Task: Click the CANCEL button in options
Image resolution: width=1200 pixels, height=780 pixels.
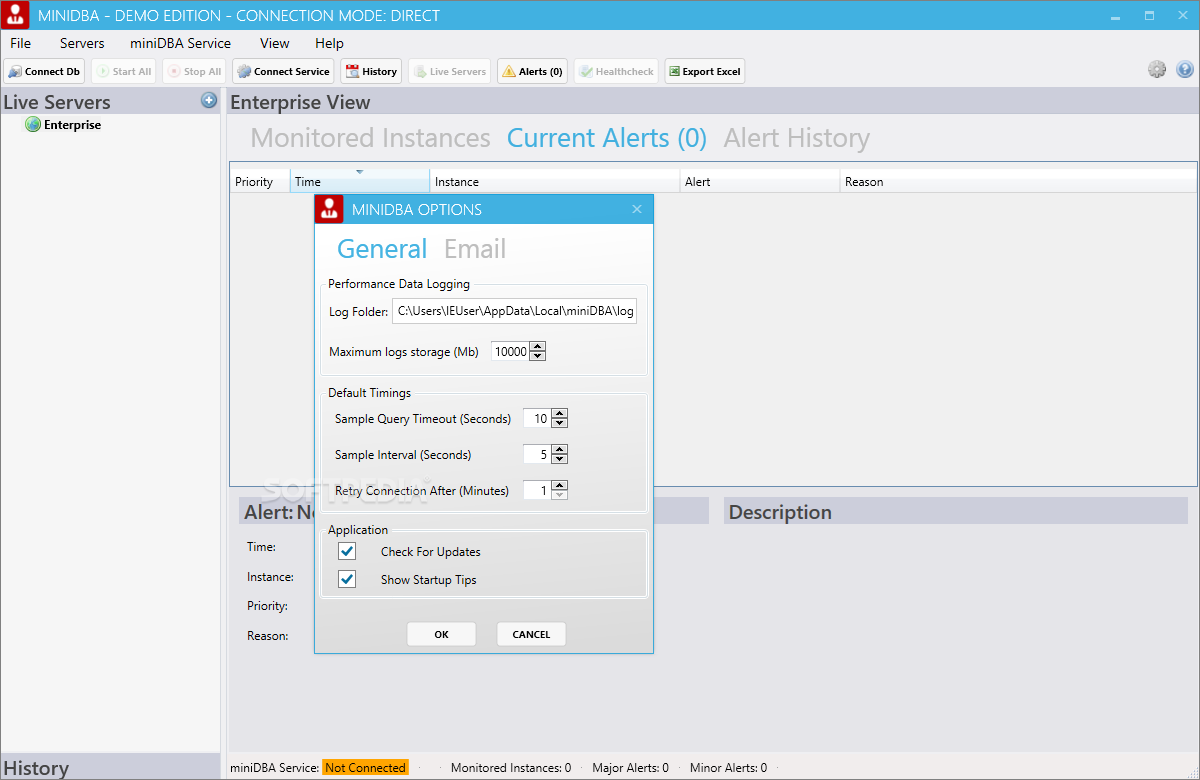Action: tap(531, 634)
